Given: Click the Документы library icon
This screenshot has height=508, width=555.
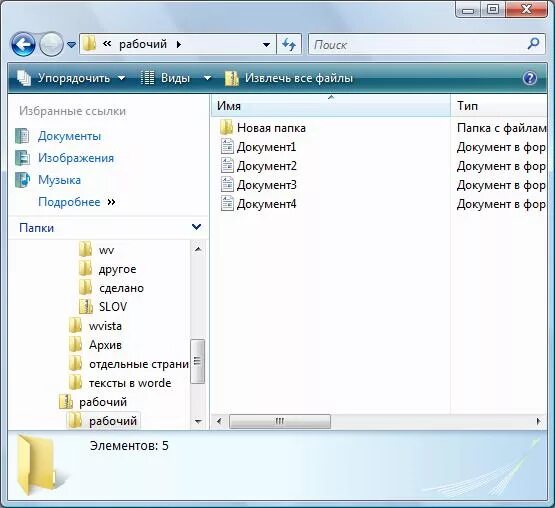Looking at the screenshot, I should tap(22, 136).
